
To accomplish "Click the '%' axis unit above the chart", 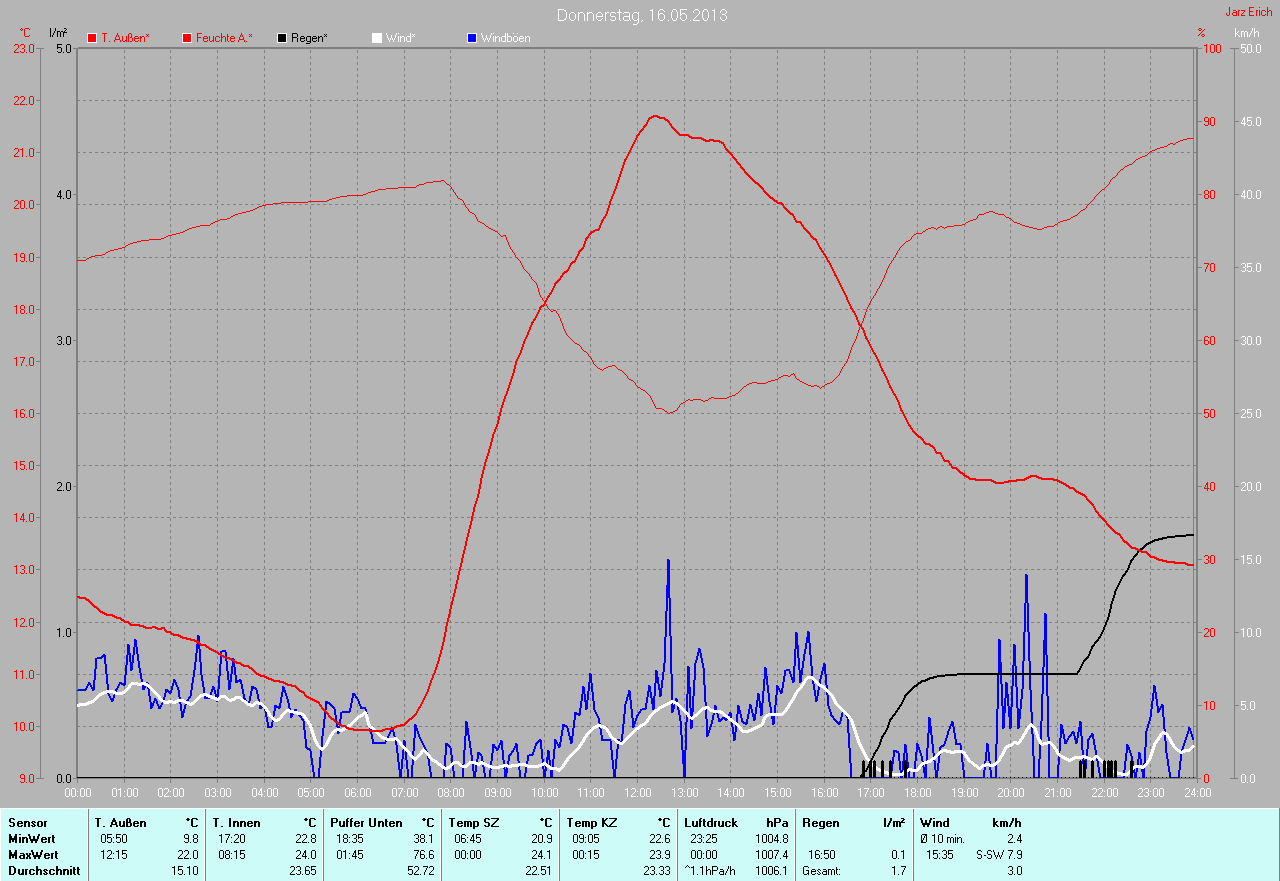I will click(1202, 33).
